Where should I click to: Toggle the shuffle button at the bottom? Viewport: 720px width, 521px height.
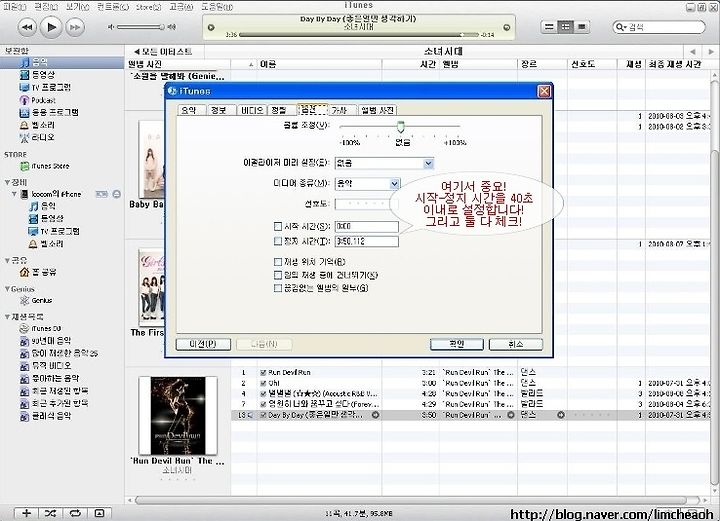click(50, 513)
